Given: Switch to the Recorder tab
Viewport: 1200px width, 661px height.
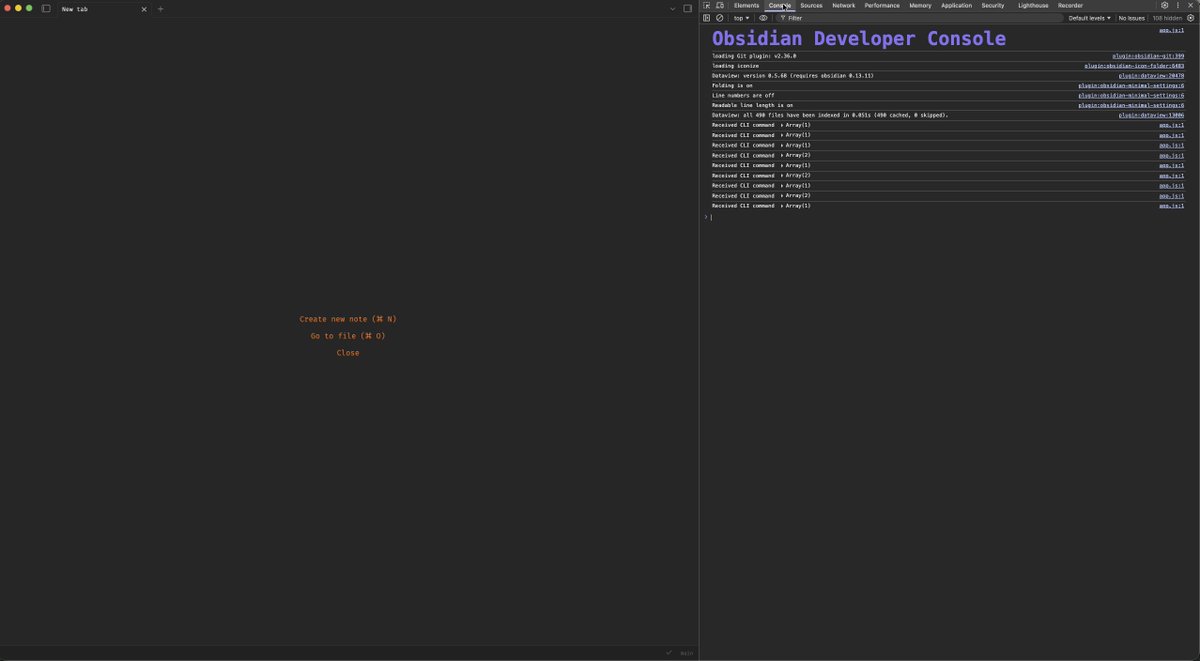Looking at the screenshot, I should coord(1070,5).
